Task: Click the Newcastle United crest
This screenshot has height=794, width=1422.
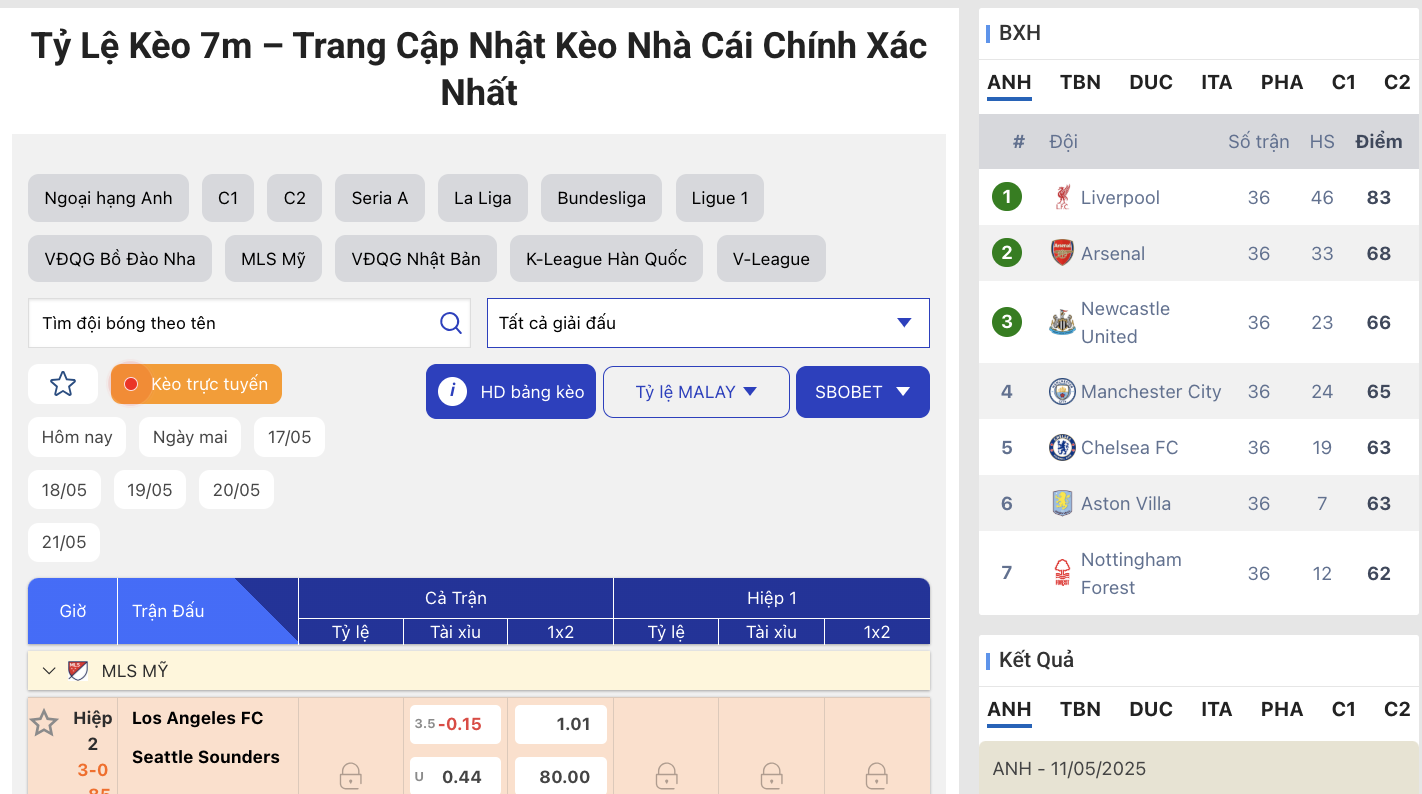Action: pos(1062,322)
